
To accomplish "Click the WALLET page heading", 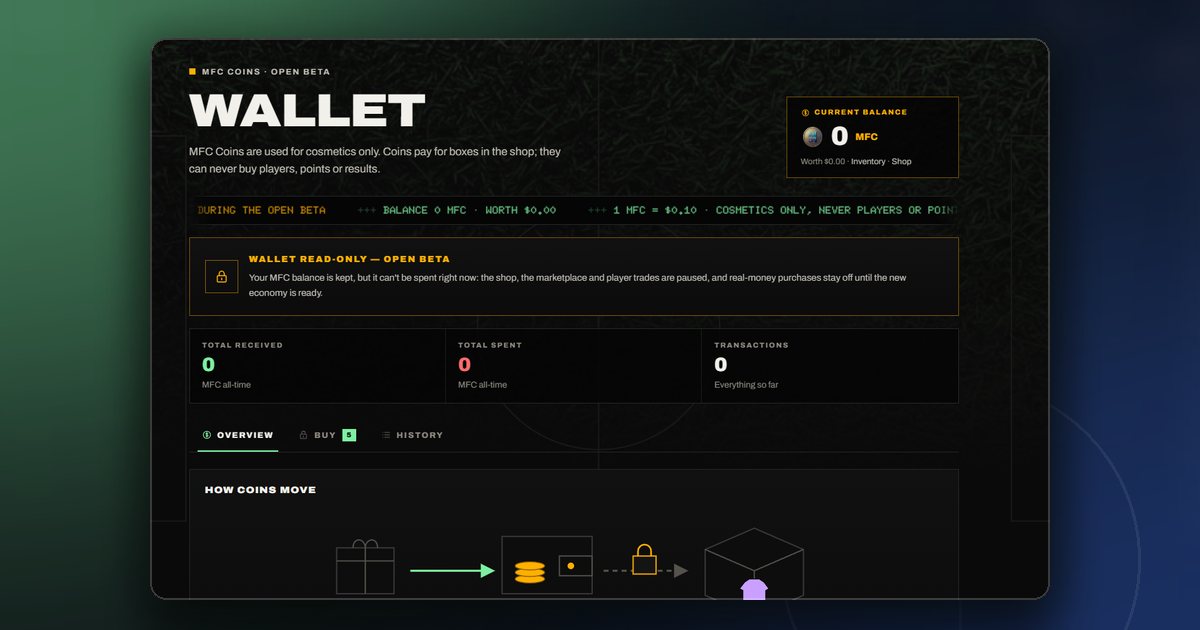I will 307,111.
